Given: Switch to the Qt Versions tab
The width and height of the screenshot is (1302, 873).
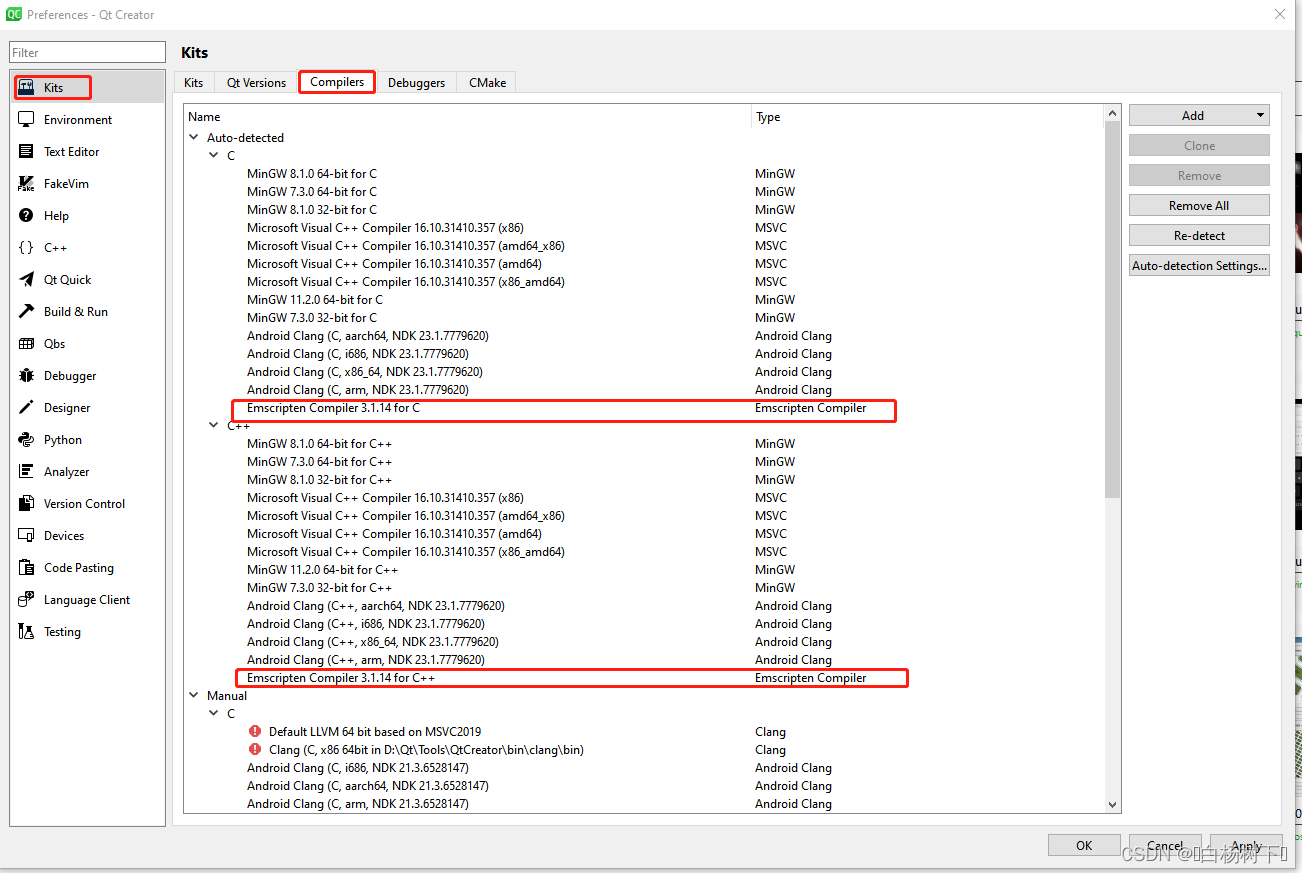Looking at the screenshot, I should pos(256,82).
